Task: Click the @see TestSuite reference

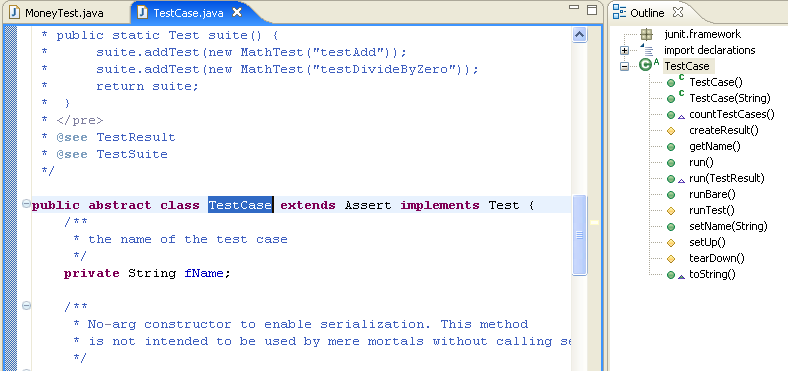Action: point(112,154)
